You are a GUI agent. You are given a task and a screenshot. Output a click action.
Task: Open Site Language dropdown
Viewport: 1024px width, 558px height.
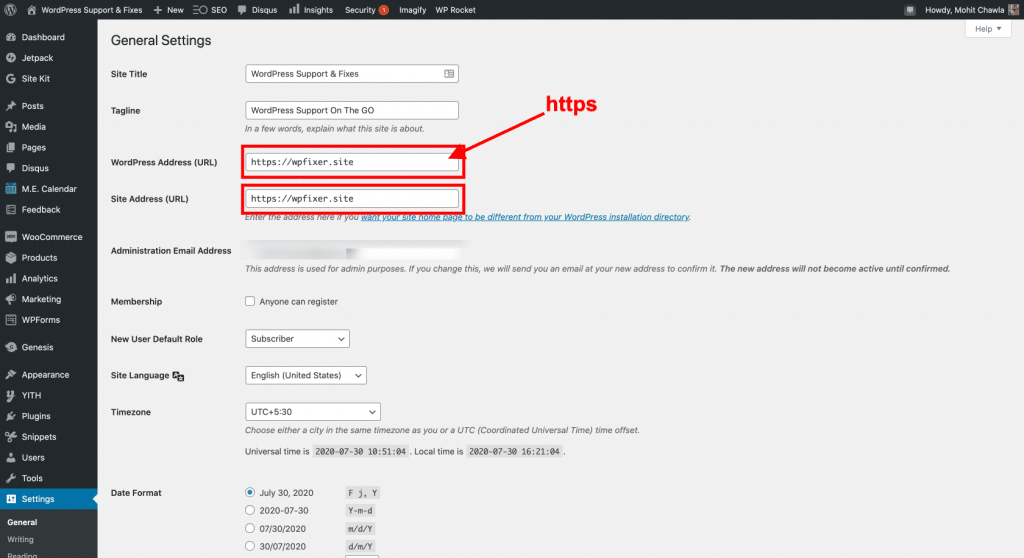tap(306, 376)
